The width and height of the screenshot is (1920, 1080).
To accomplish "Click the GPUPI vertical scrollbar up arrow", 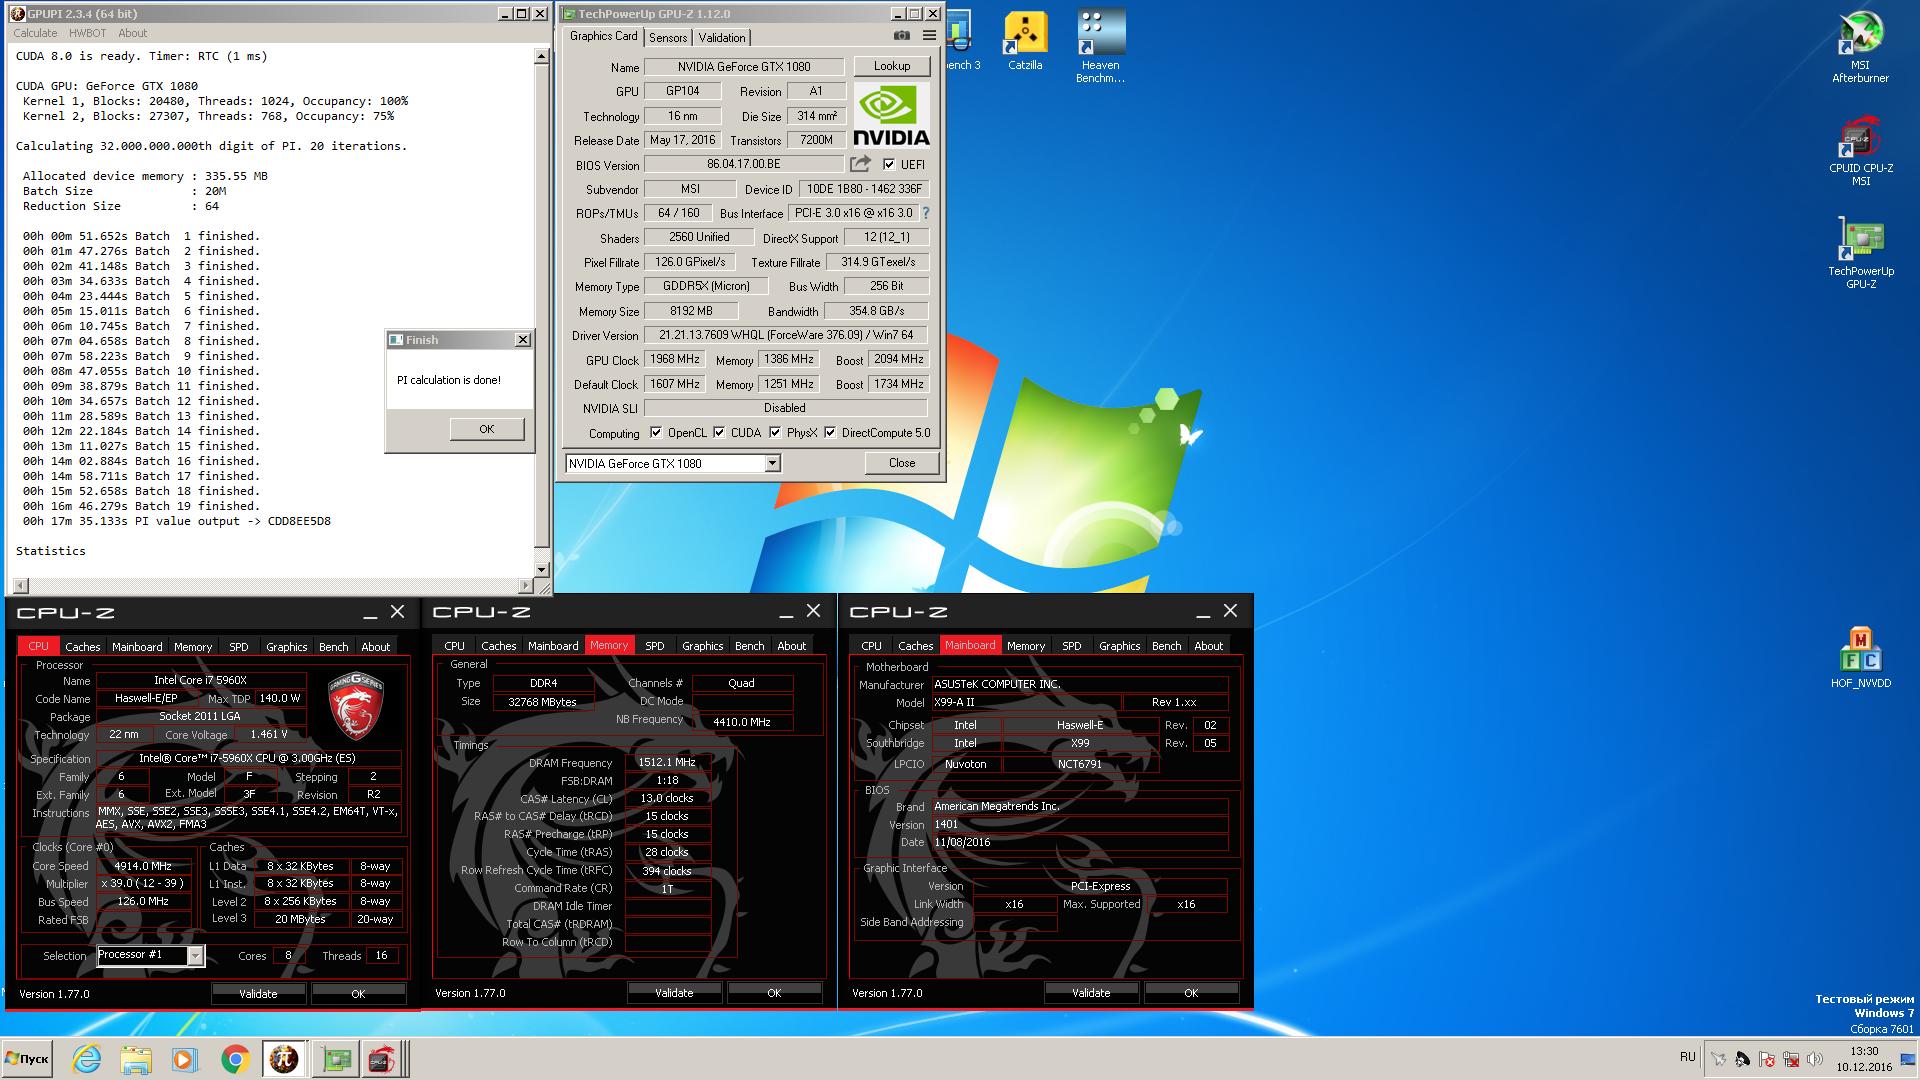I will [542, 57].
